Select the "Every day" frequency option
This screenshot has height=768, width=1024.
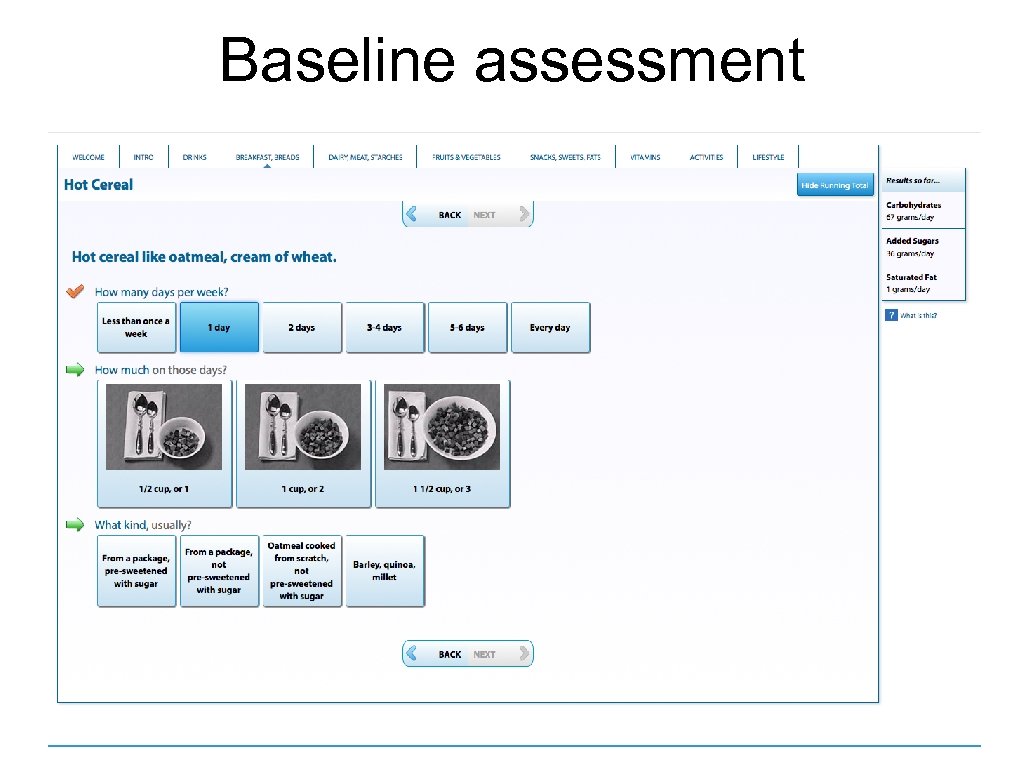pyautogui.click(x=550, y=327)
